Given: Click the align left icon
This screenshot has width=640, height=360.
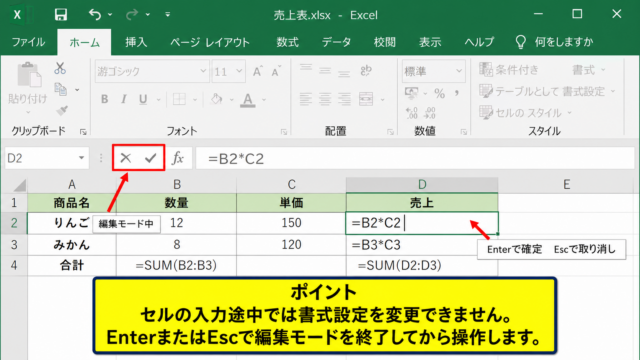Looking at the screenshot, I should [x=306, y=99].
